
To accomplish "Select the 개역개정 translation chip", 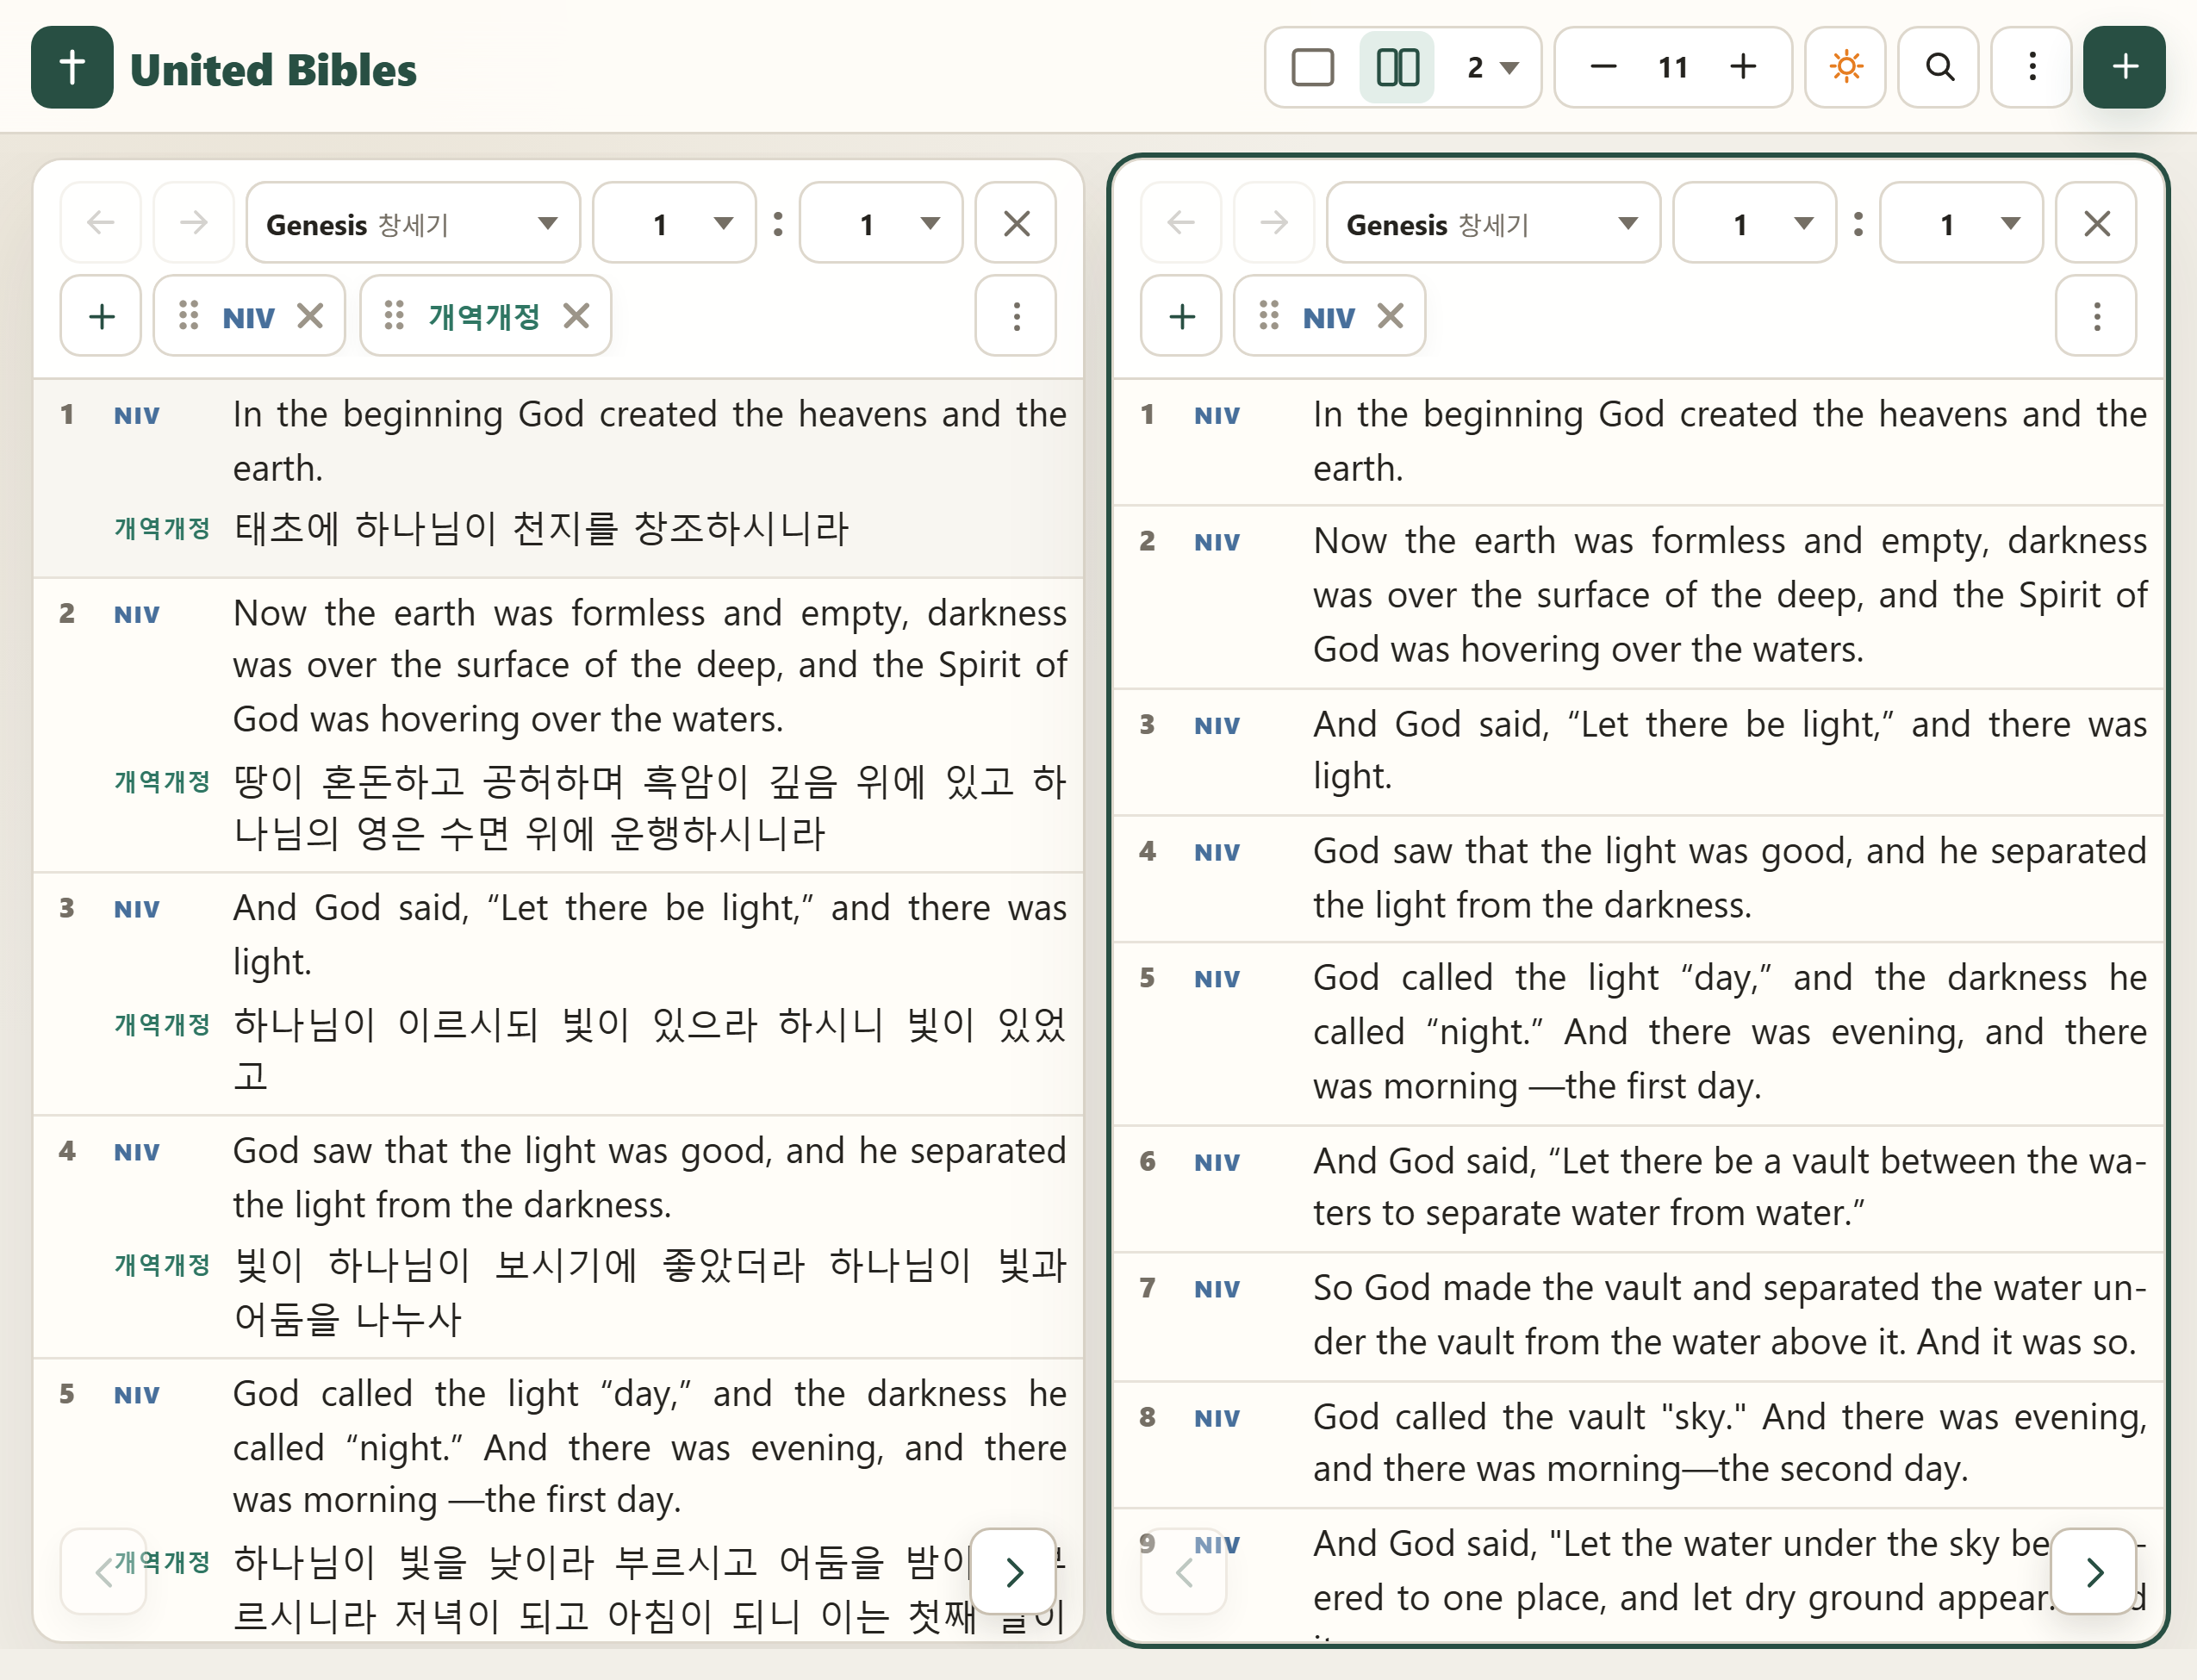I will [x=484, y=316].
